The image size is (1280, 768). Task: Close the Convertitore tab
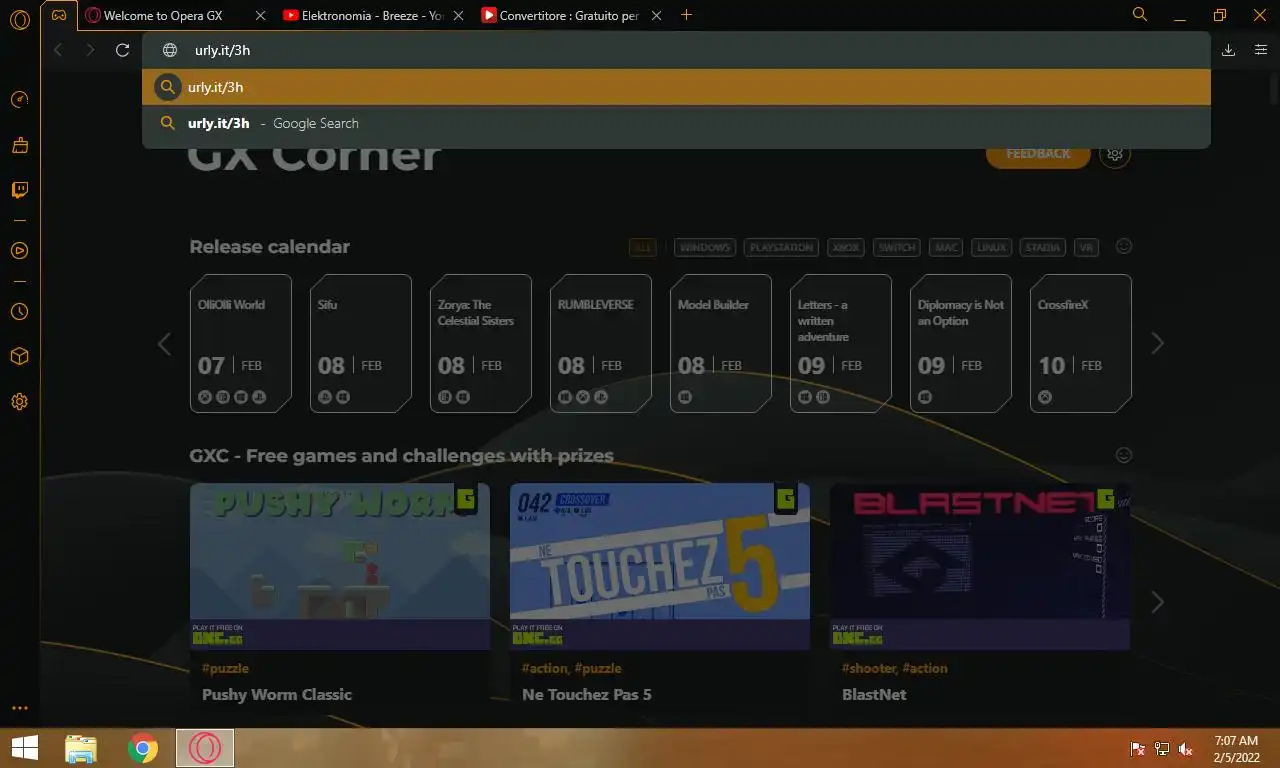[x=656, y=16]
